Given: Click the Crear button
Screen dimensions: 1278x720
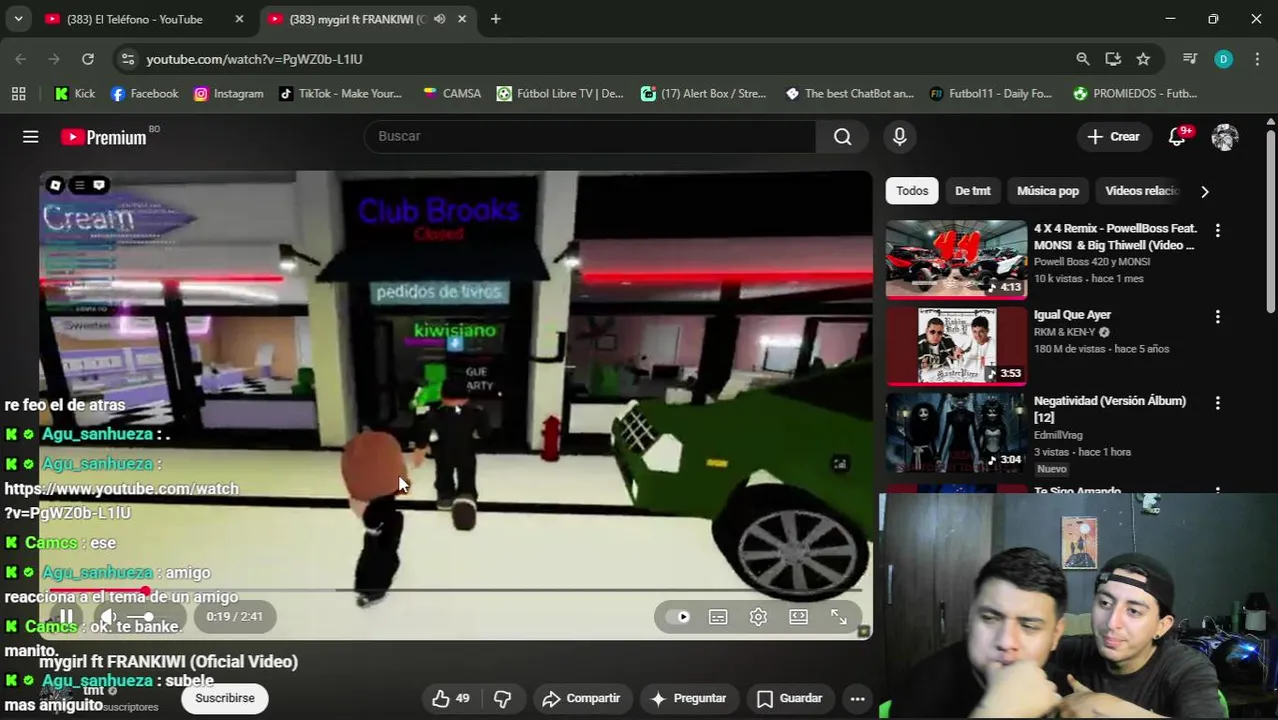Looking at the screenshot, I should click(x=1113, y=137).
